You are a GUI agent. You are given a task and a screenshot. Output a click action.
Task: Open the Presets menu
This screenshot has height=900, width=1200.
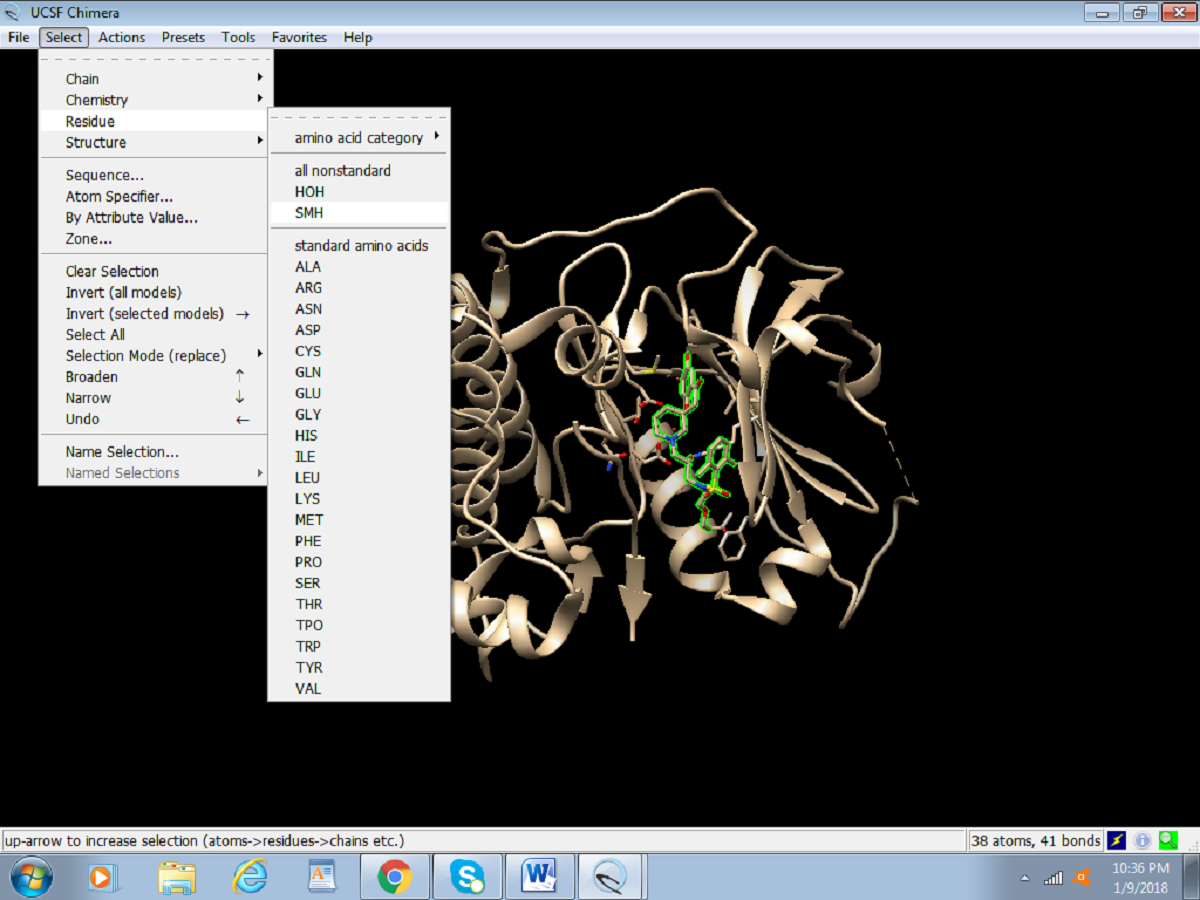[183, 37]
